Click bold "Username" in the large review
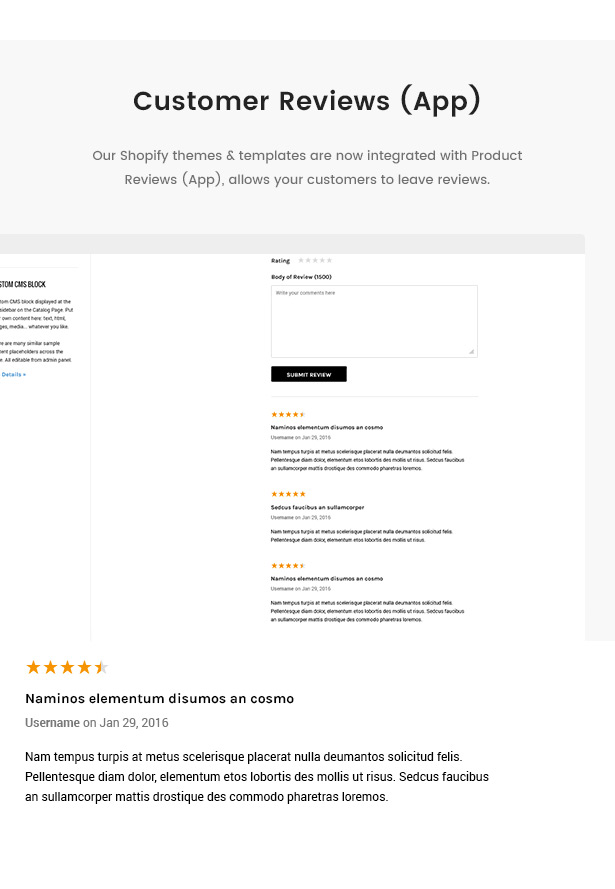Image resolution: width=615 pixels, height=889 pixels. [x=52, y=723]
